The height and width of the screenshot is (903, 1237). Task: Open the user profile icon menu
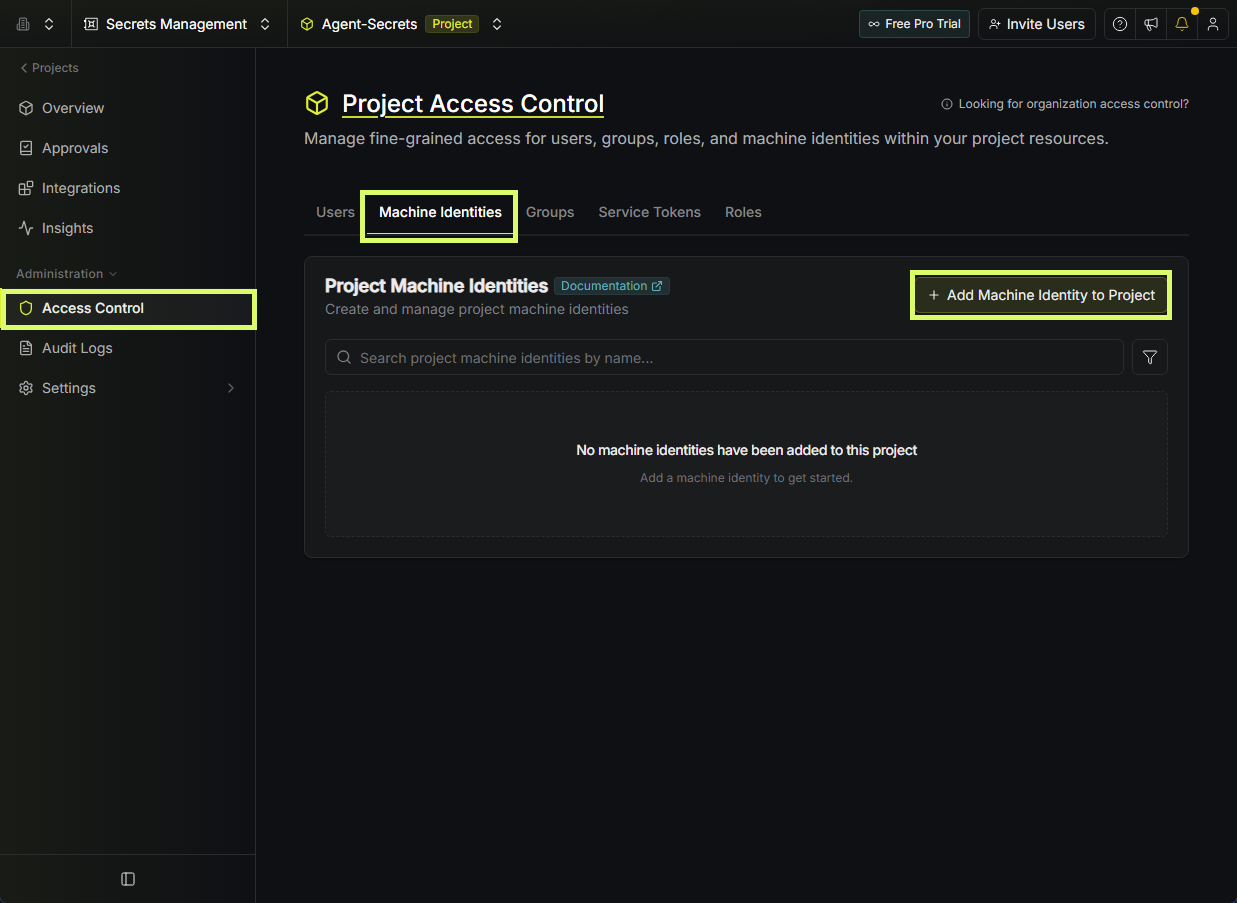click(1213, 24)
